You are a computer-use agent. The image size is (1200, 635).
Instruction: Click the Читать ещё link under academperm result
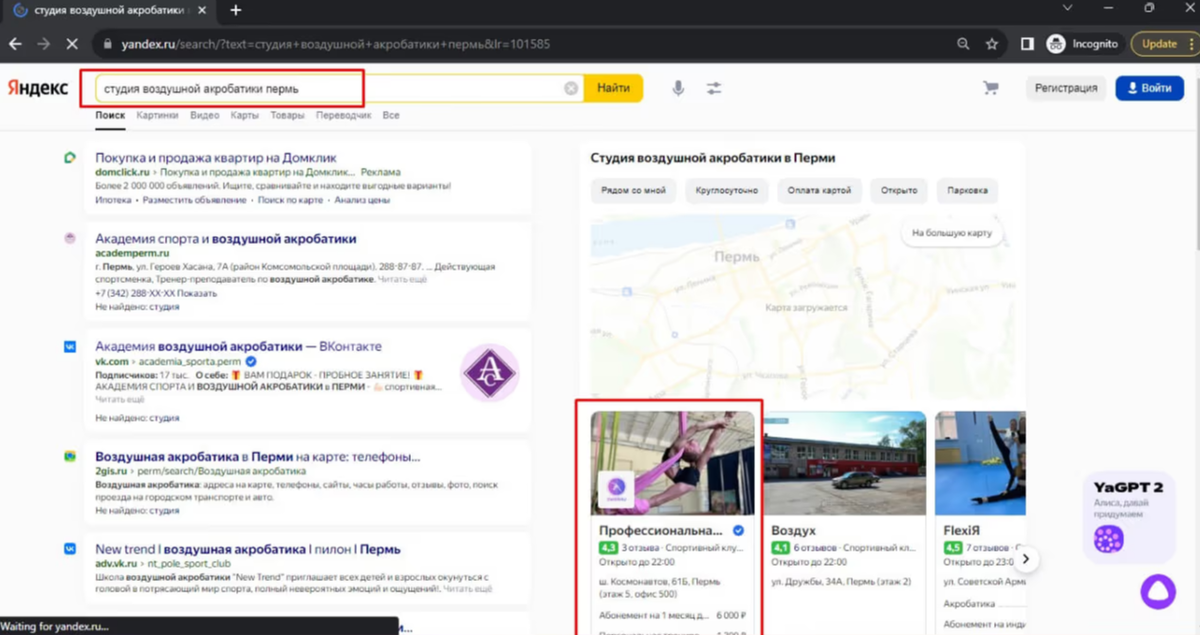[x=403, y=280]
